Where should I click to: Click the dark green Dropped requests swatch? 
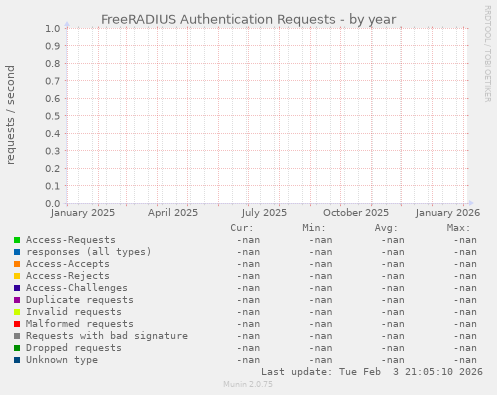pos(17,348)
